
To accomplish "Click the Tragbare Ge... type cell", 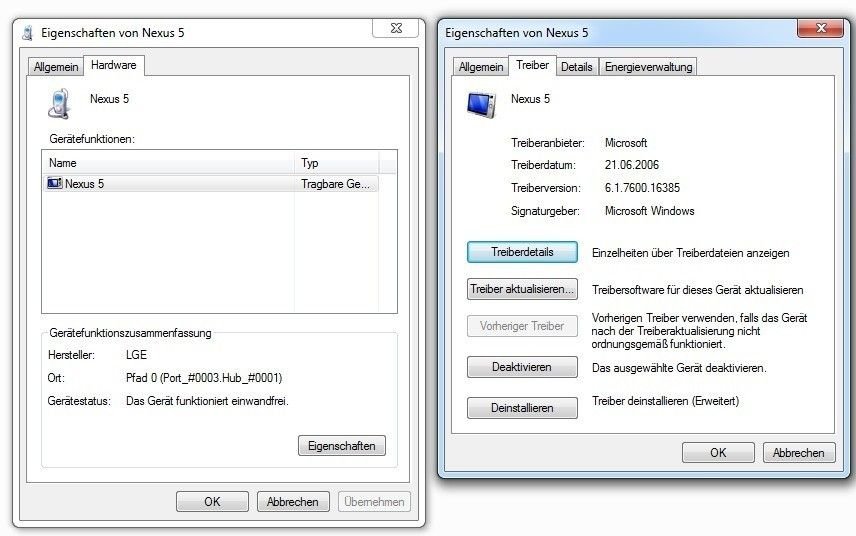I will pyautogui.click(x=335, y=183).
